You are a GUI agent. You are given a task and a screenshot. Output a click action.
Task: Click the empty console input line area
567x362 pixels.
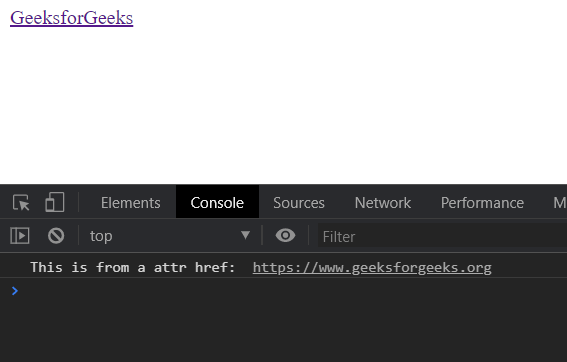coord(289,291)
